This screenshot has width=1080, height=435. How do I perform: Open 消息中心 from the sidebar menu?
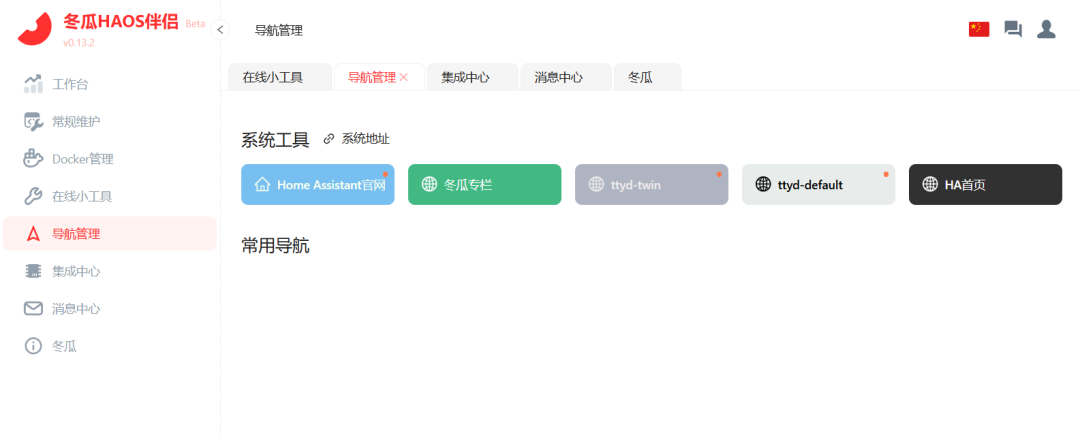point(110,308)
